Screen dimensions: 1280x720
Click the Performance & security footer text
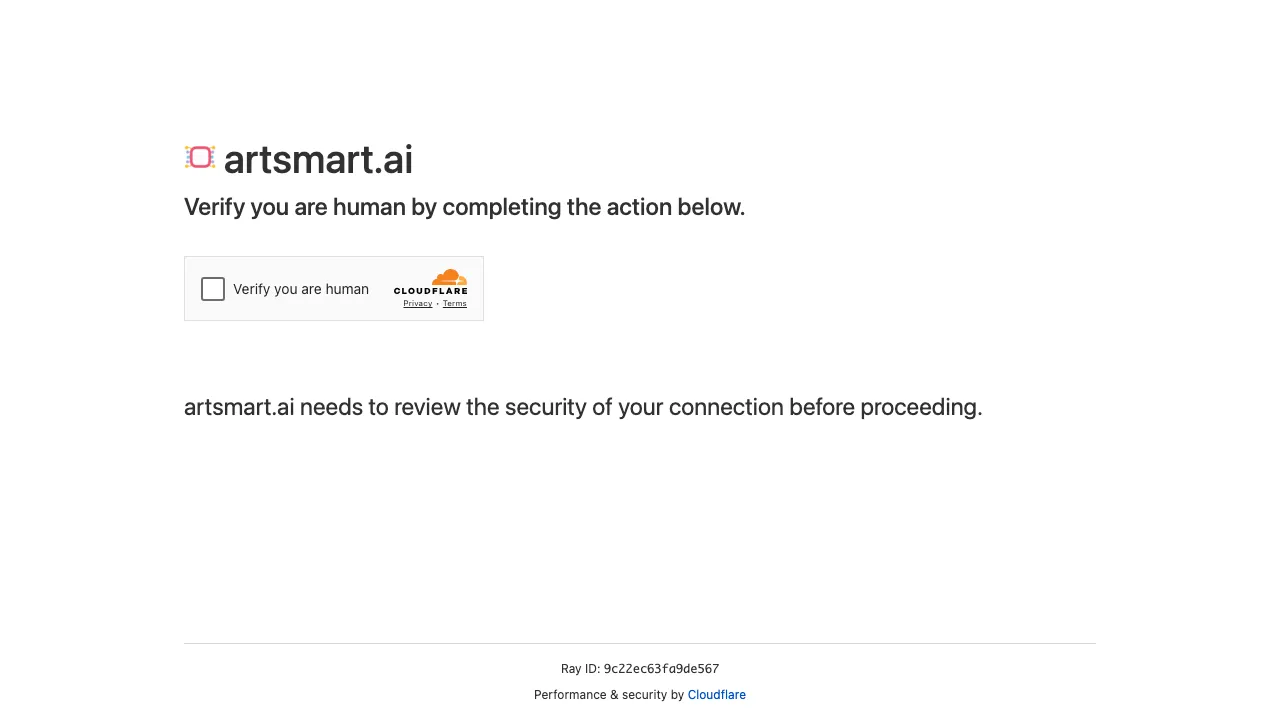click(609, 694)
